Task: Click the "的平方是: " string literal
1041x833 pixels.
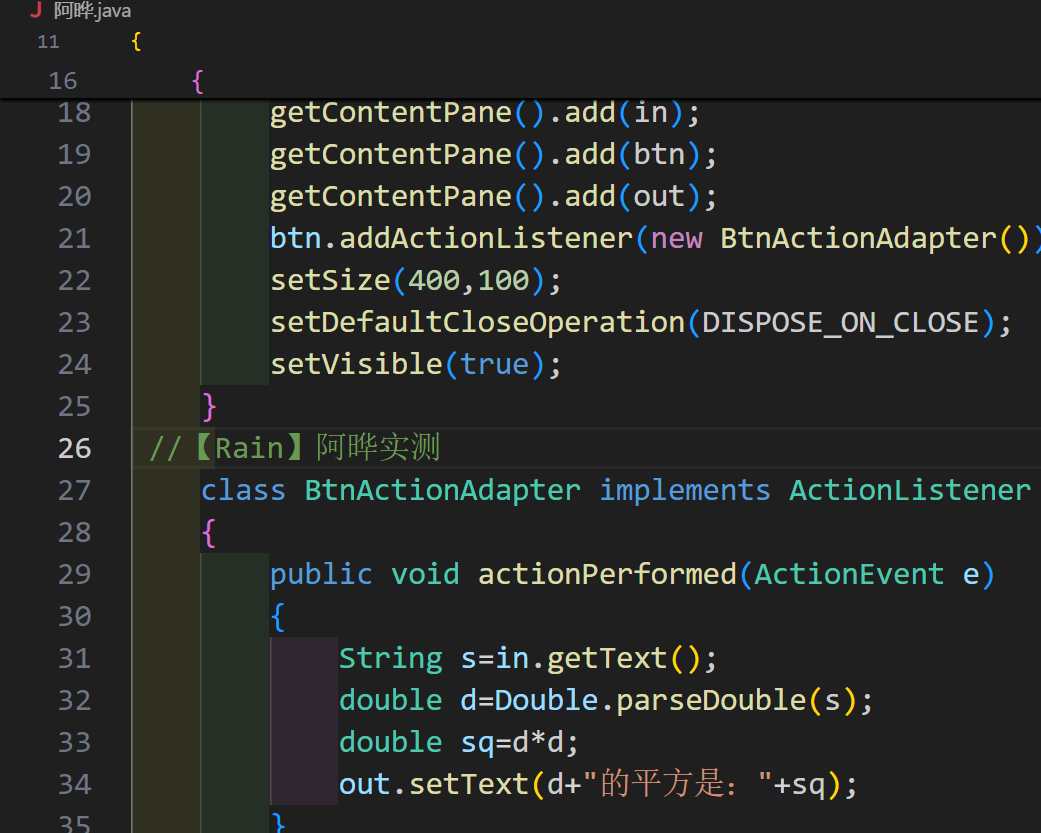Action: [678, 784]
